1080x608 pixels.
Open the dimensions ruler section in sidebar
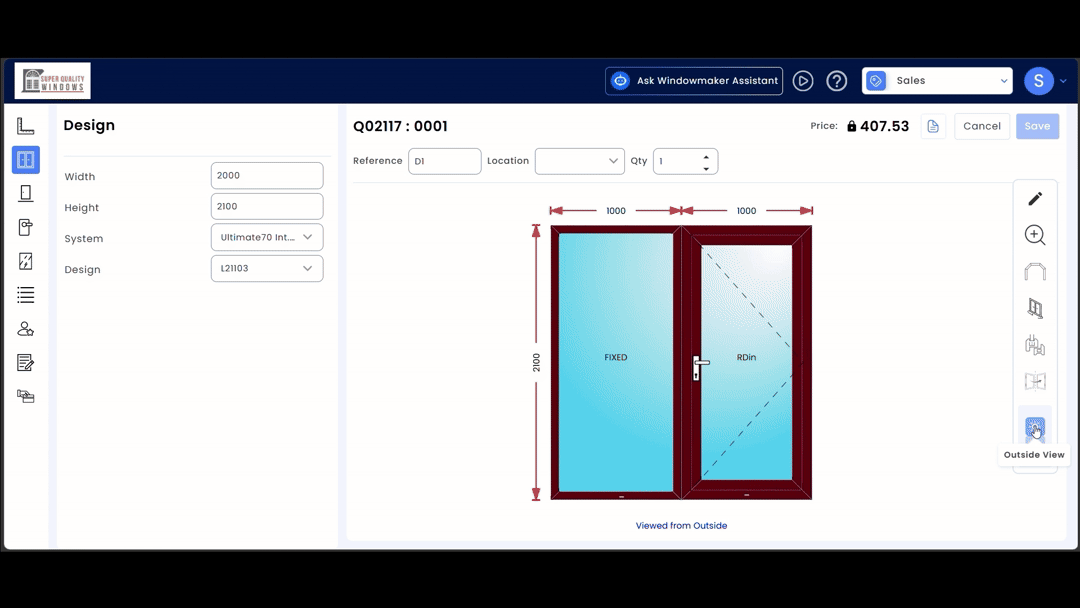pos(25,126)
